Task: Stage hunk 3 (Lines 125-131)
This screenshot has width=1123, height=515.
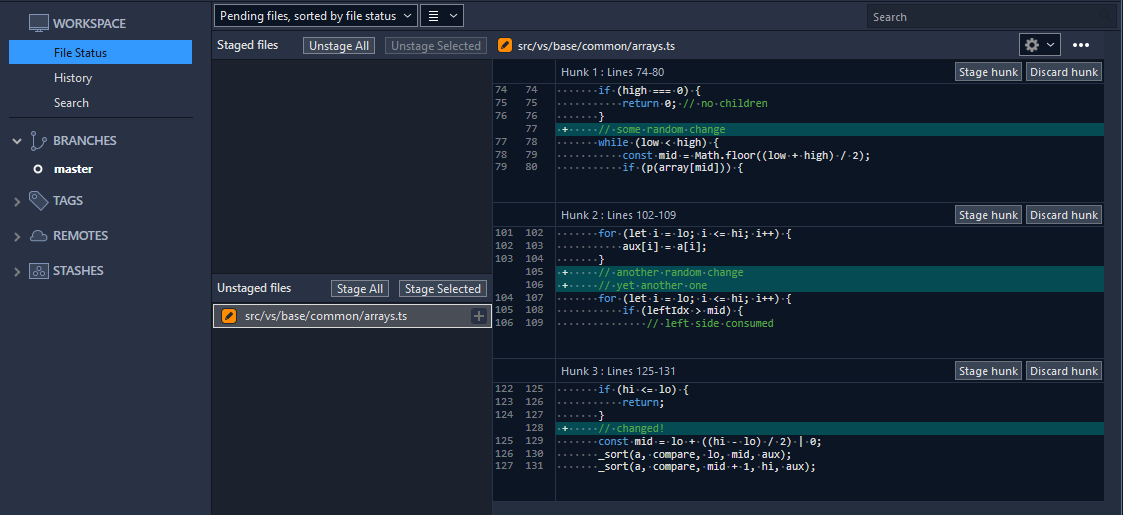Action: coord(988,371)
